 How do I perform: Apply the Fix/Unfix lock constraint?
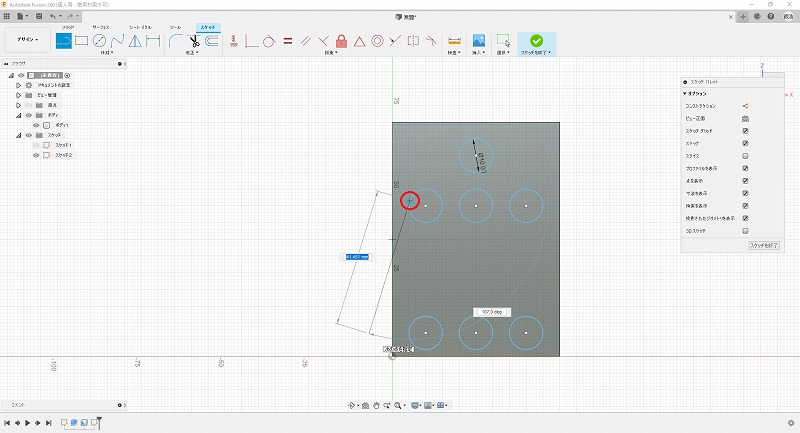click(x=341, y=41)
